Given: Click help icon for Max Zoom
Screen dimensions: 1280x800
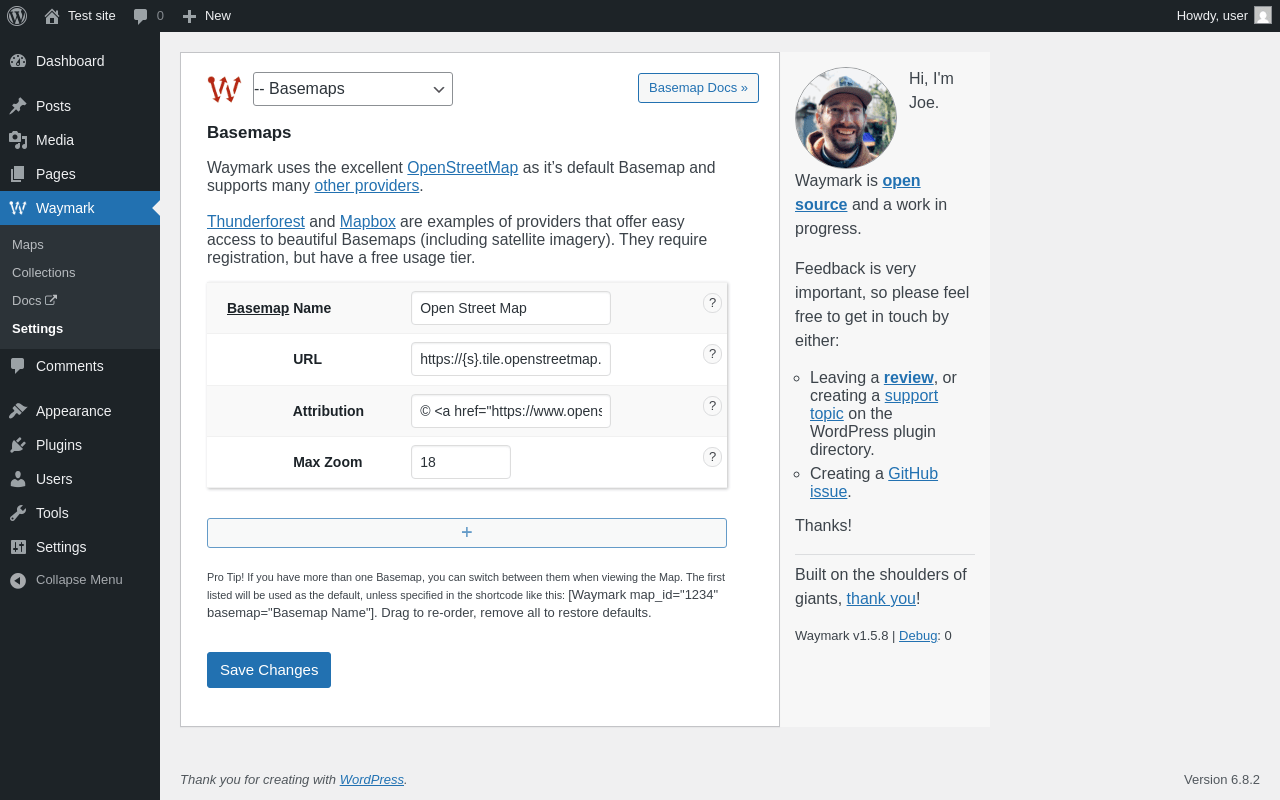Looking at the screenshot, I should click(712, 457).
